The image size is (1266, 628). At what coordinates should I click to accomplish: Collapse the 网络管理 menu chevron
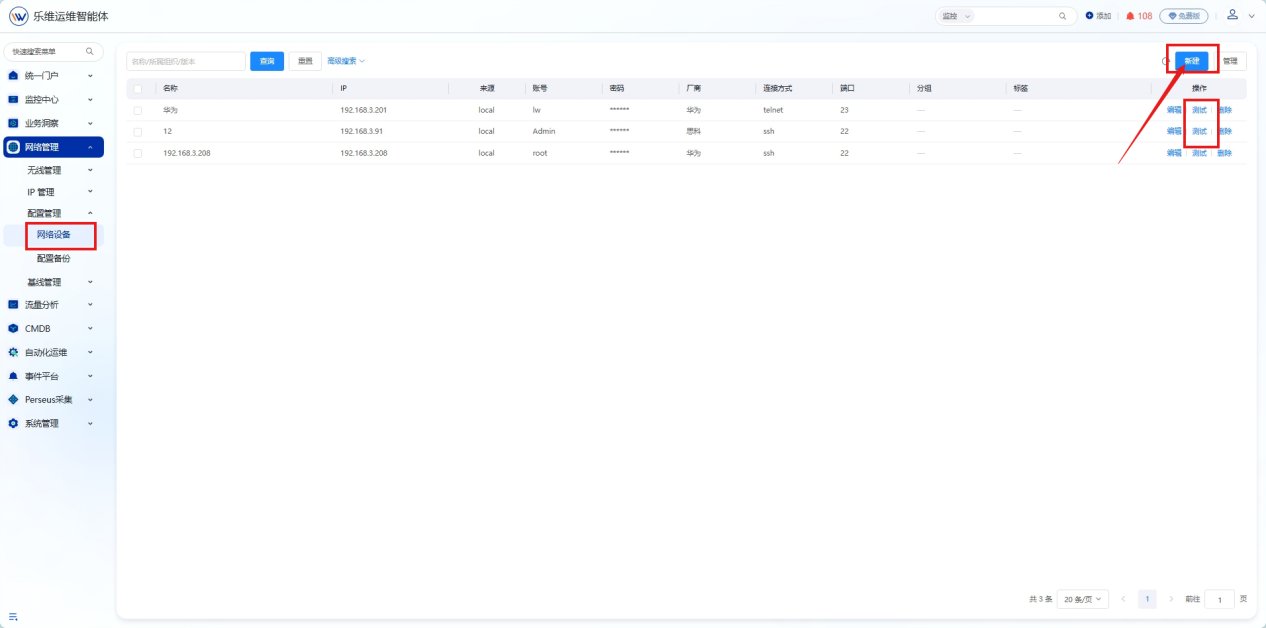[x=90, y=147]
